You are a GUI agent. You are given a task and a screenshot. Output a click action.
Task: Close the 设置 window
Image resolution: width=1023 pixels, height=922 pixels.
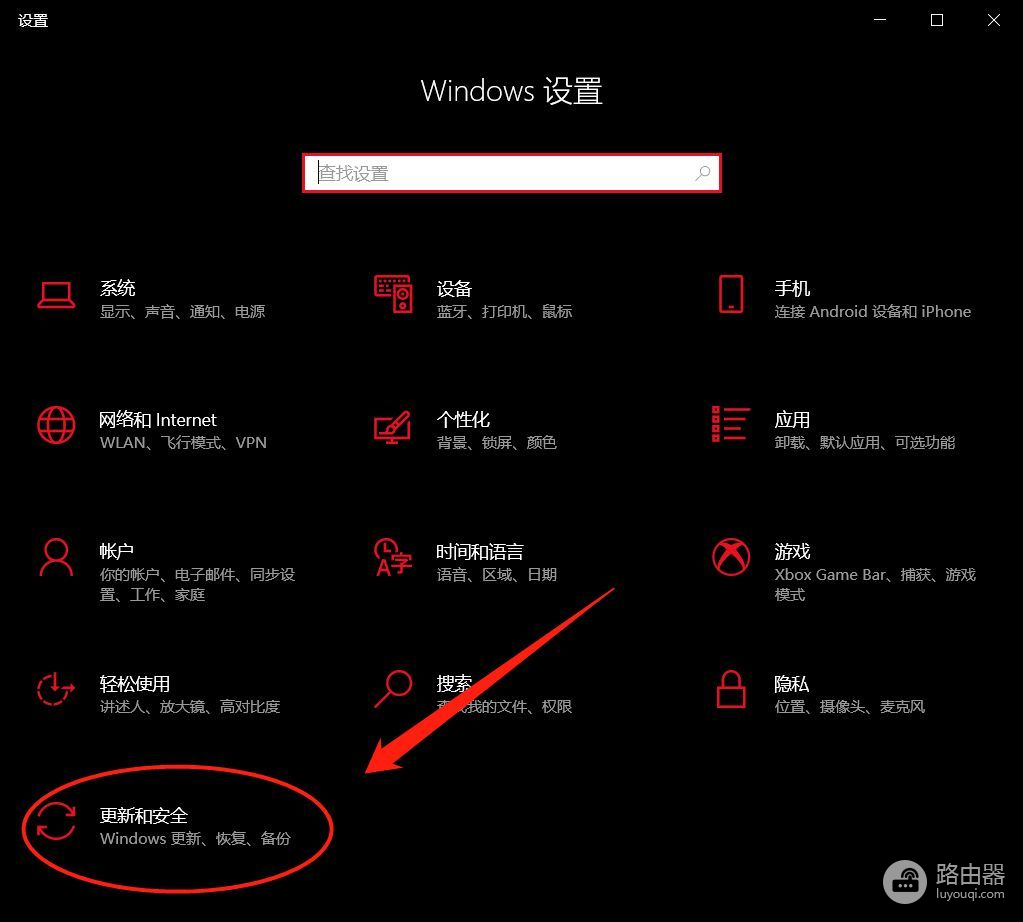pyautogui.click(x=994, y=20)
